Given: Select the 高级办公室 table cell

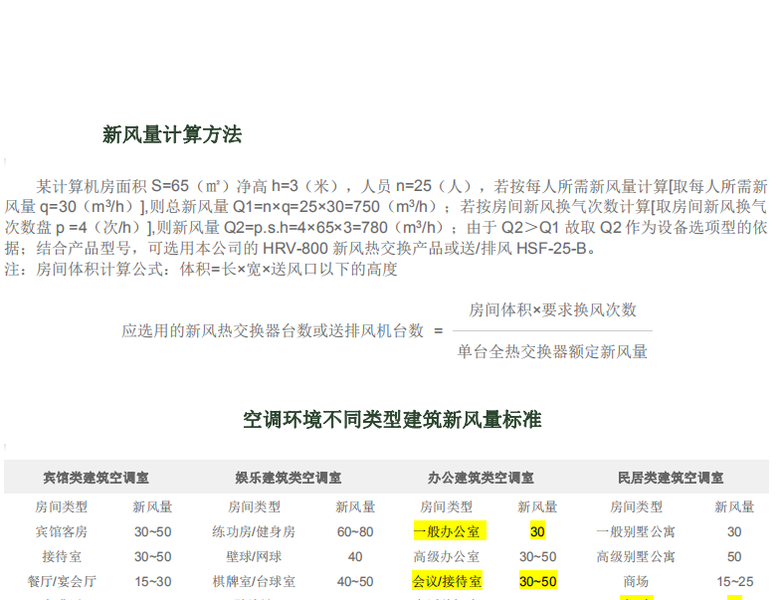Looking at the screenshot, I should 446,556.
